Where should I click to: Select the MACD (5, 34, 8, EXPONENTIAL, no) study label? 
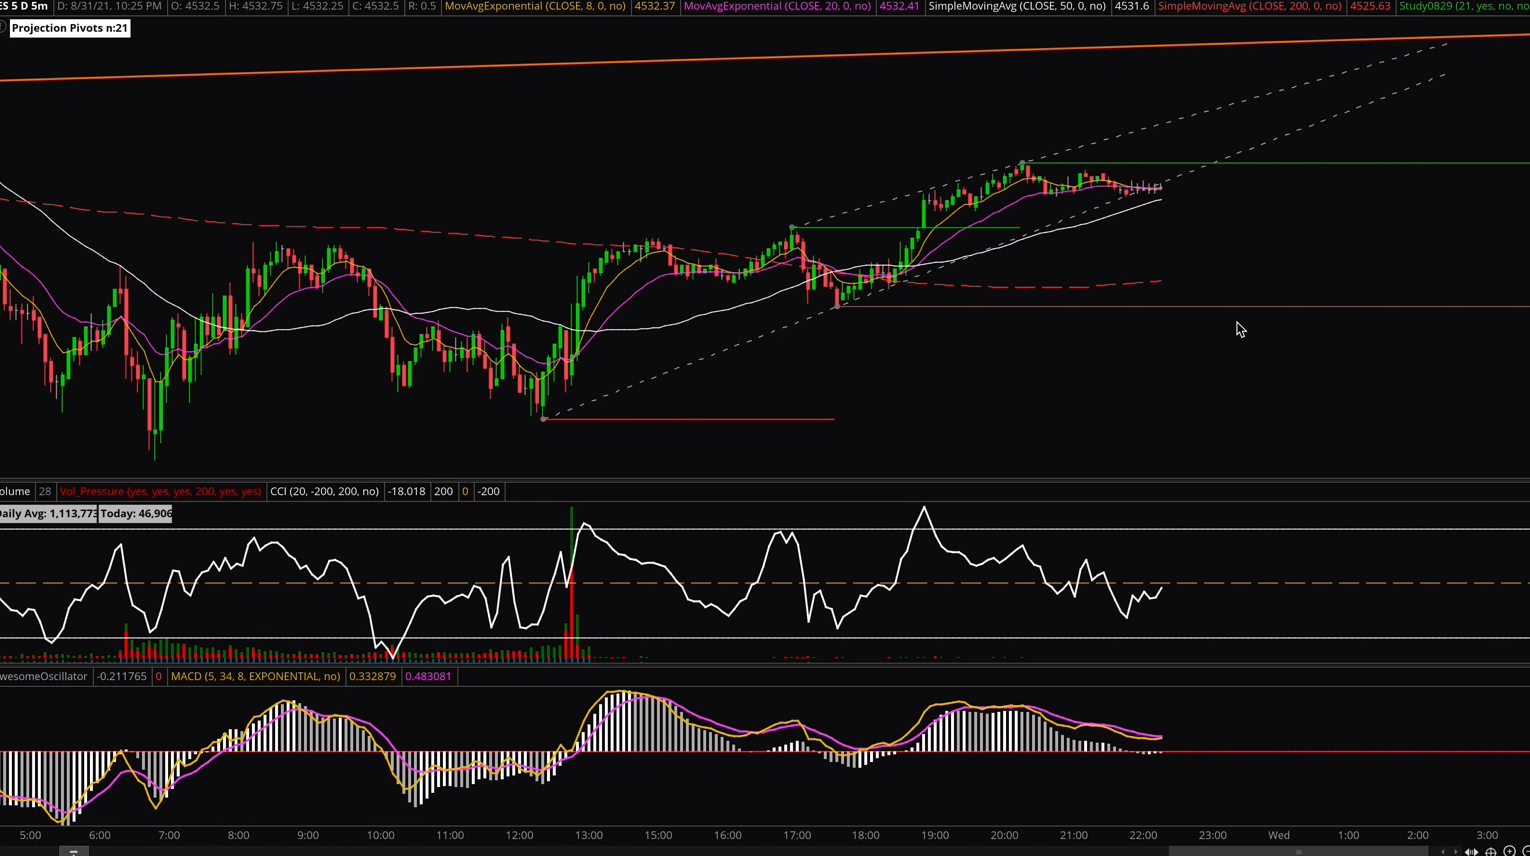(x=255, y=676)
